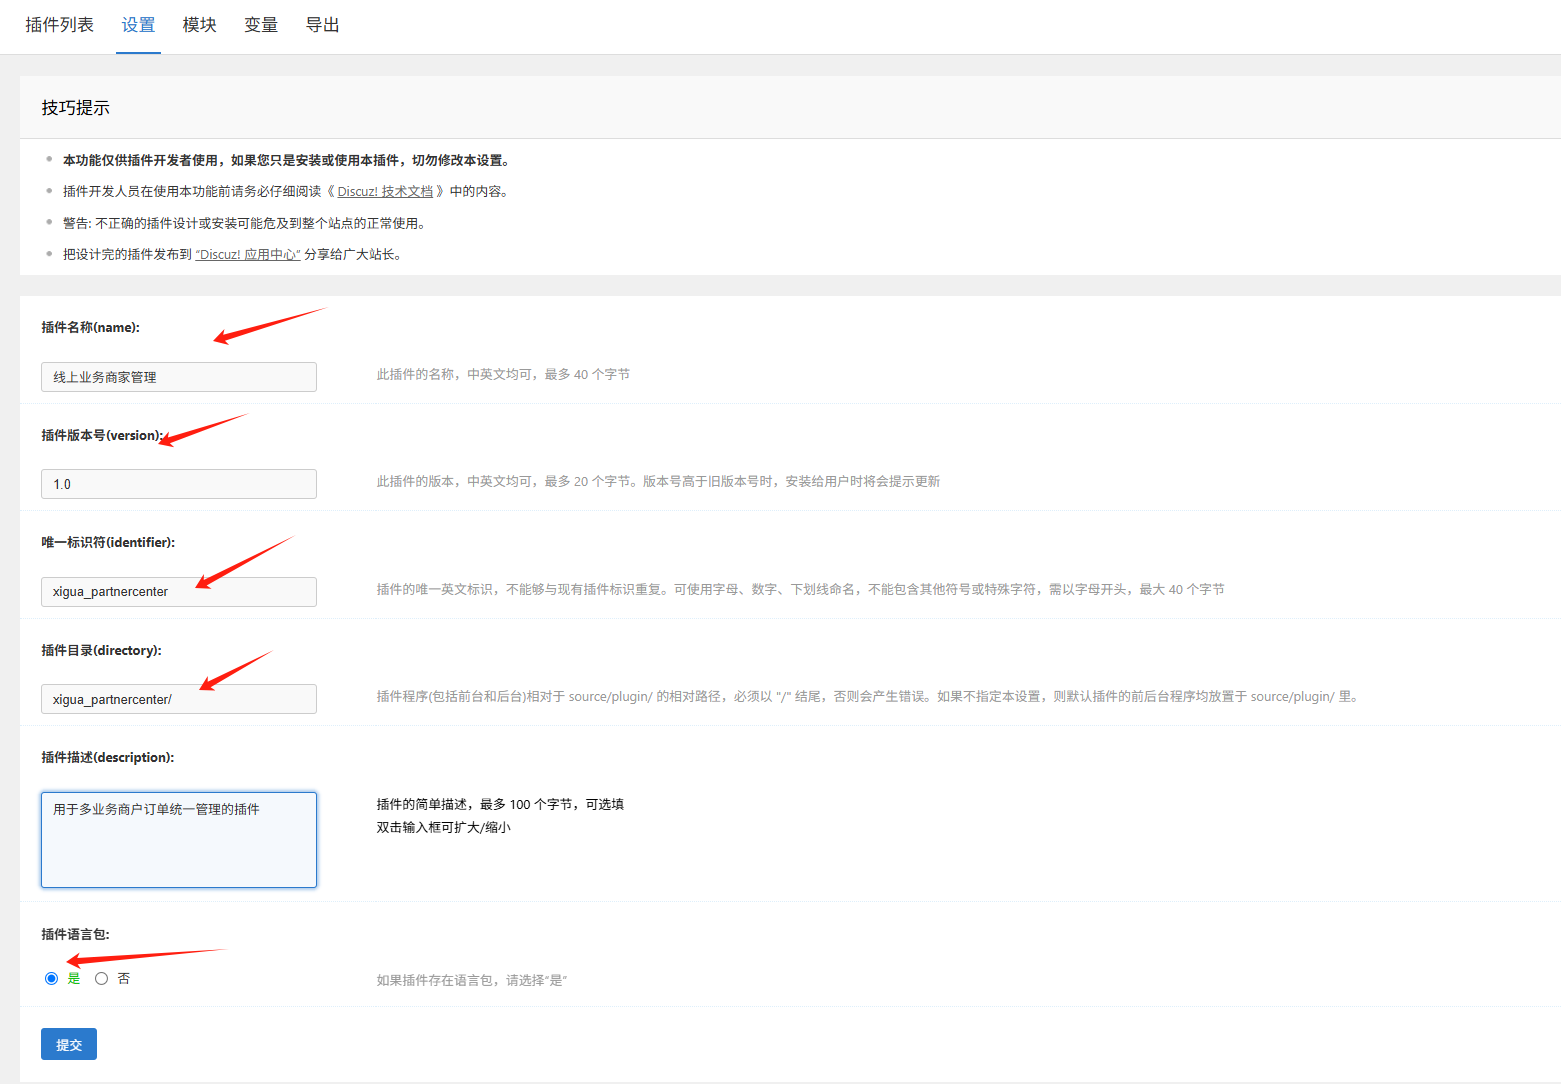This screenshot has width=1561, height=1084.
Task: Select the 是 radio button for language pack
Action: (52, 979)
